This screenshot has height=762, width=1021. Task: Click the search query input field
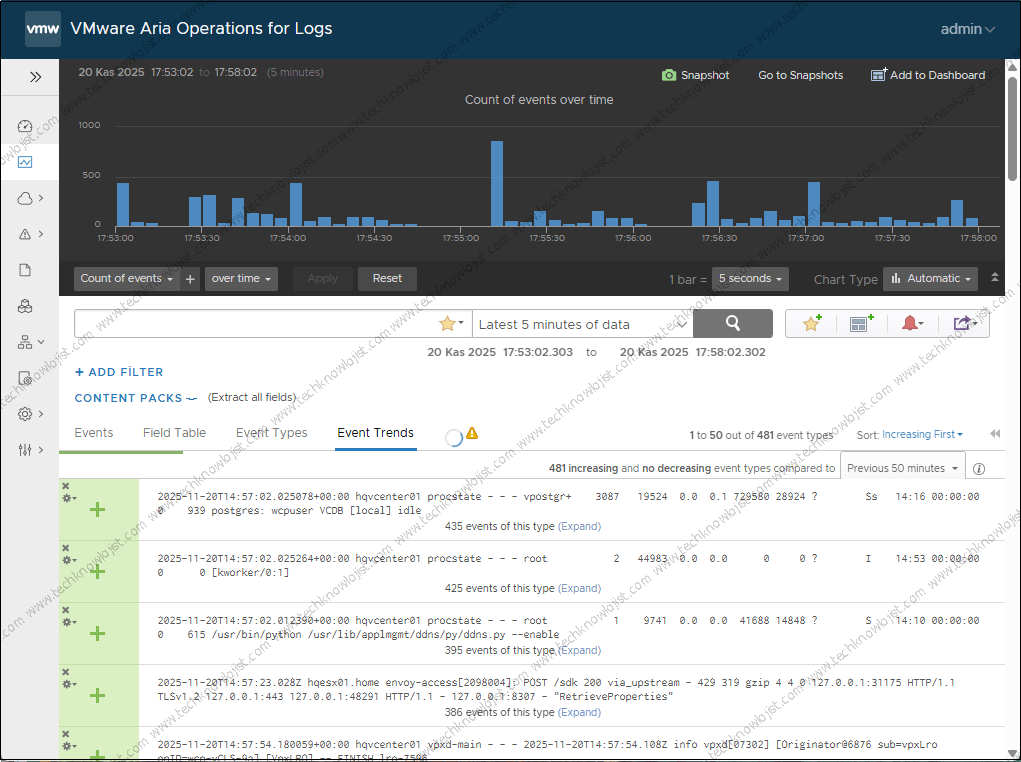point(256,324)
